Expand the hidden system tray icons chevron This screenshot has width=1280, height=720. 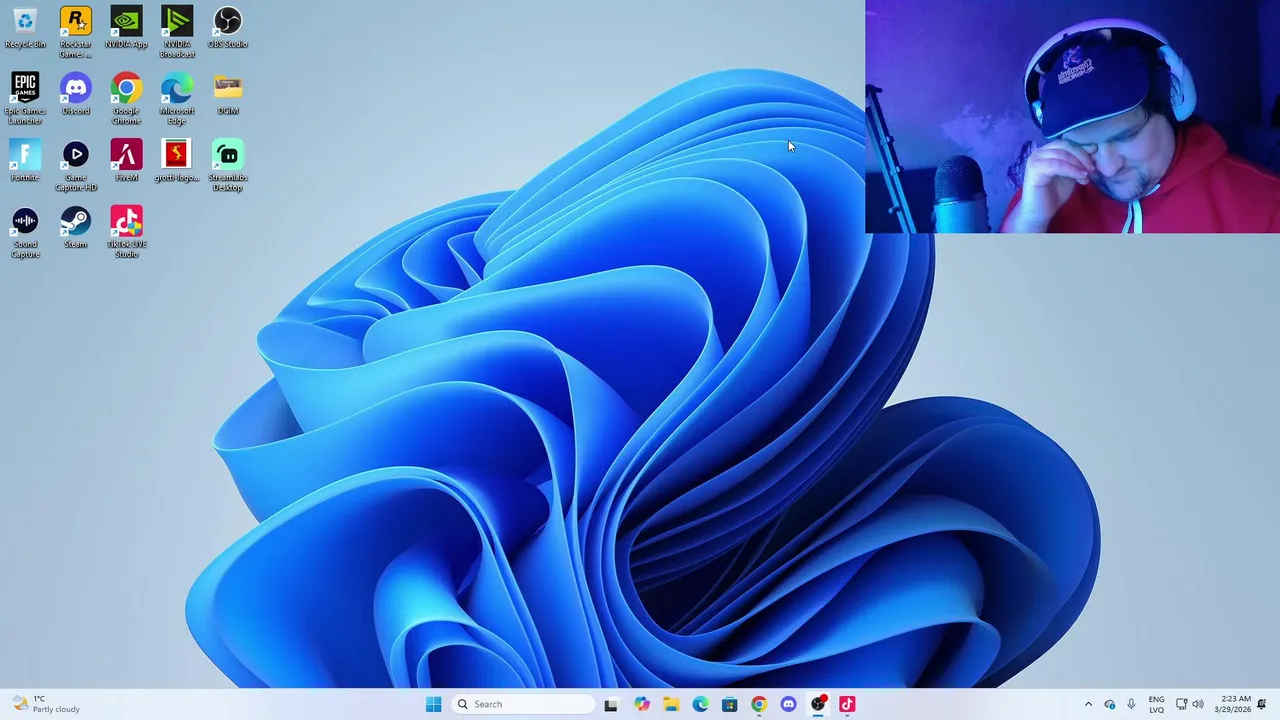click(x=1088, y=704)
